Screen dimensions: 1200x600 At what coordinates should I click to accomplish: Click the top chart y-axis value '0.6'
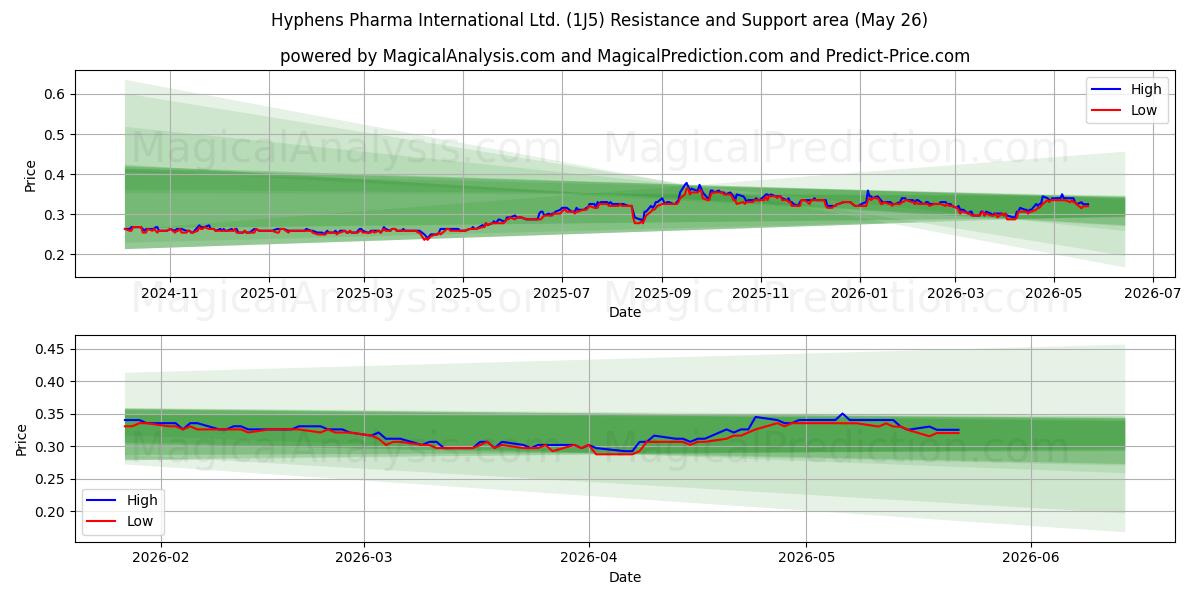tap(56, 94)
